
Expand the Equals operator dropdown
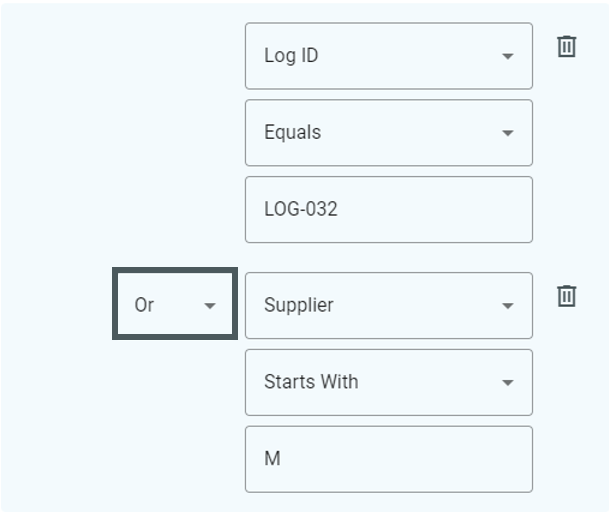(x=389, y=133)
